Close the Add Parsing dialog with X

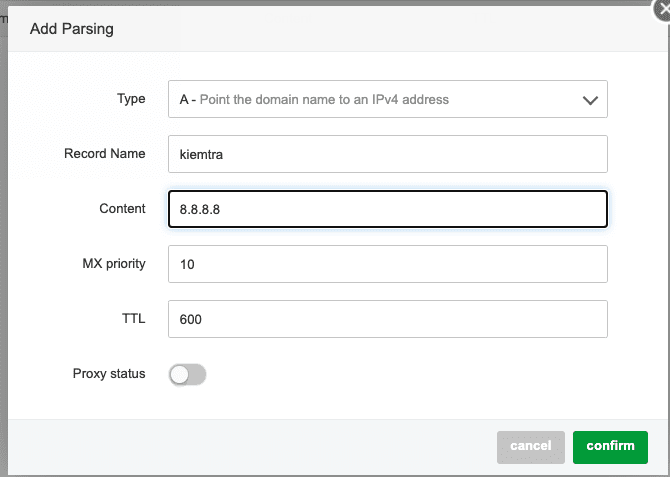click(x=661, y=6)
